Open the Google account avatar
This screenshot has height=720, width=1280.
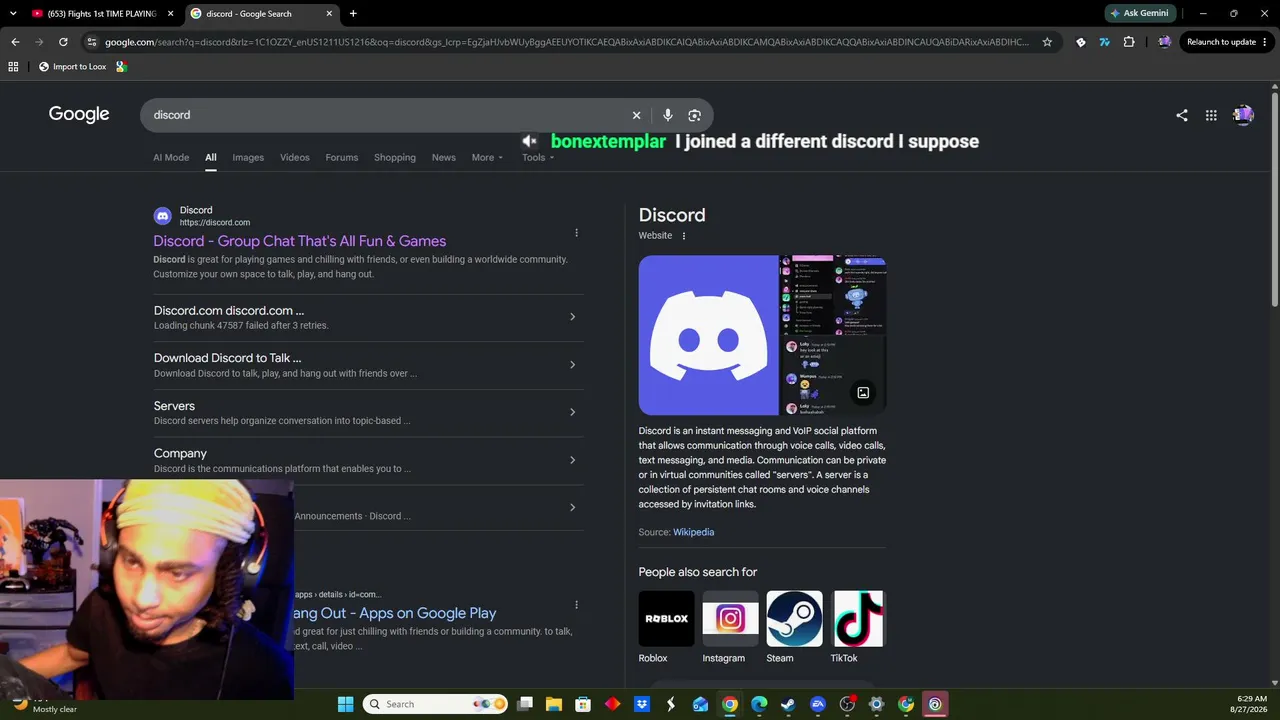pos(1243,115)
